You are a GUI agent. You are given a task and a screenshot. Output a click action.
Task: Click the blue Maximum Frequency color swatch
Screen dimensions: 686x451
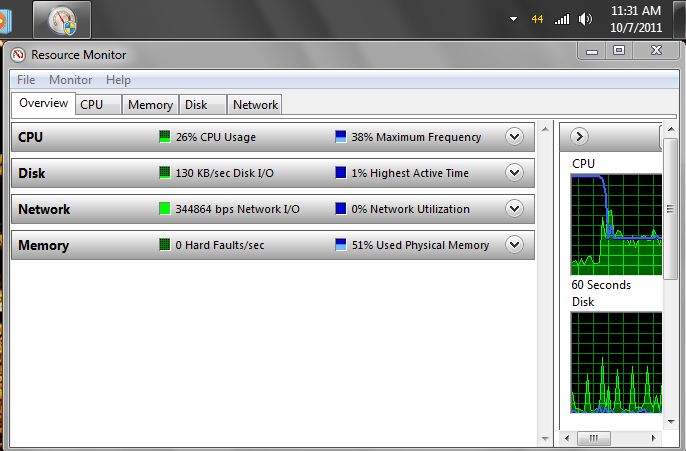[x=340, y=136]
